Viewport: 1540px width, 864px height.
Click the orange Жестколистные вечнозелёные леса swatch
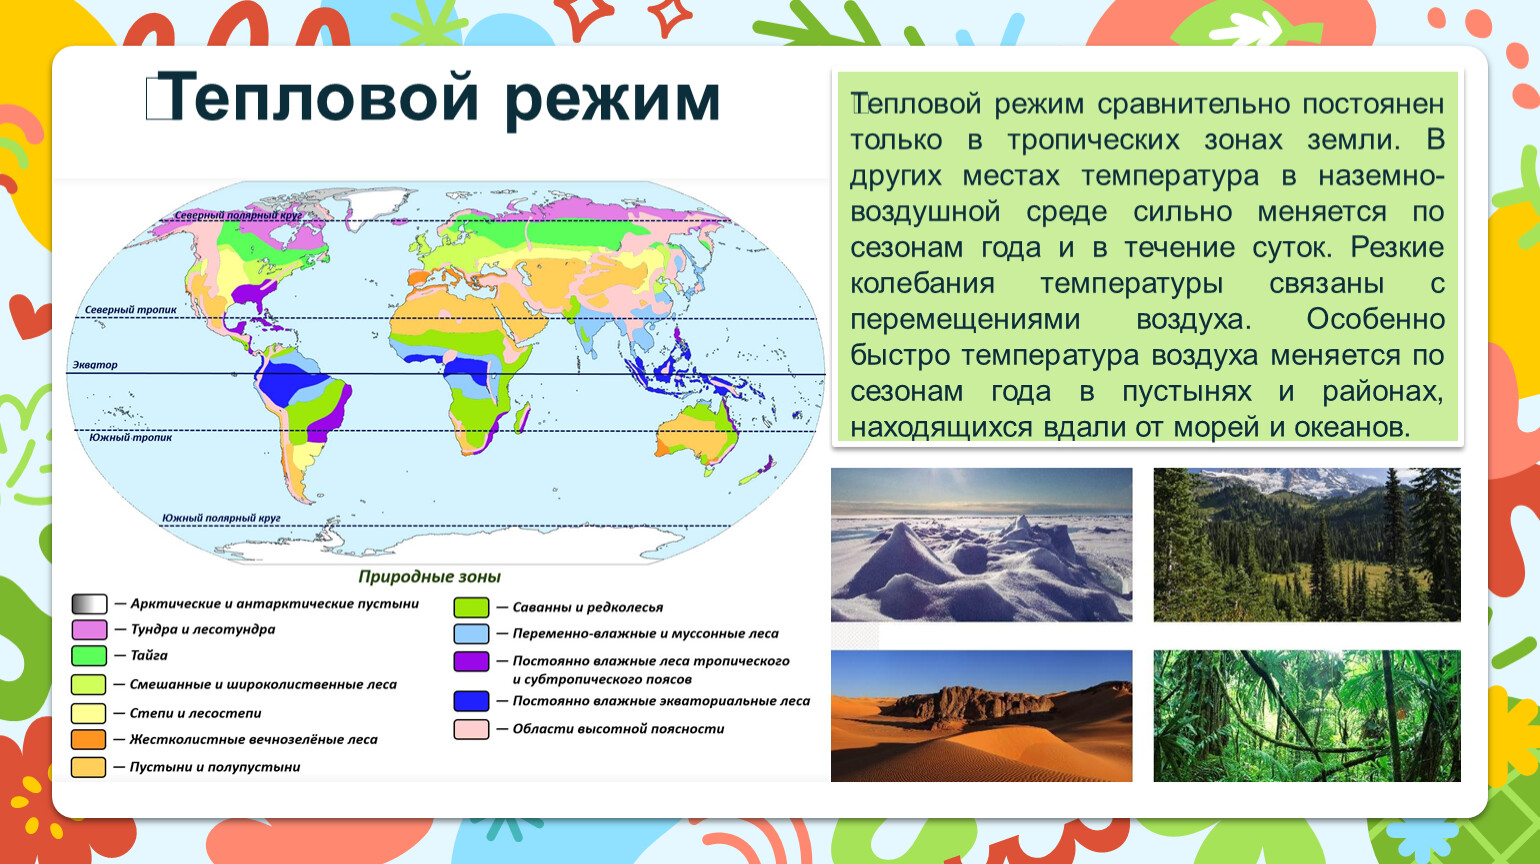coord(89,740)
